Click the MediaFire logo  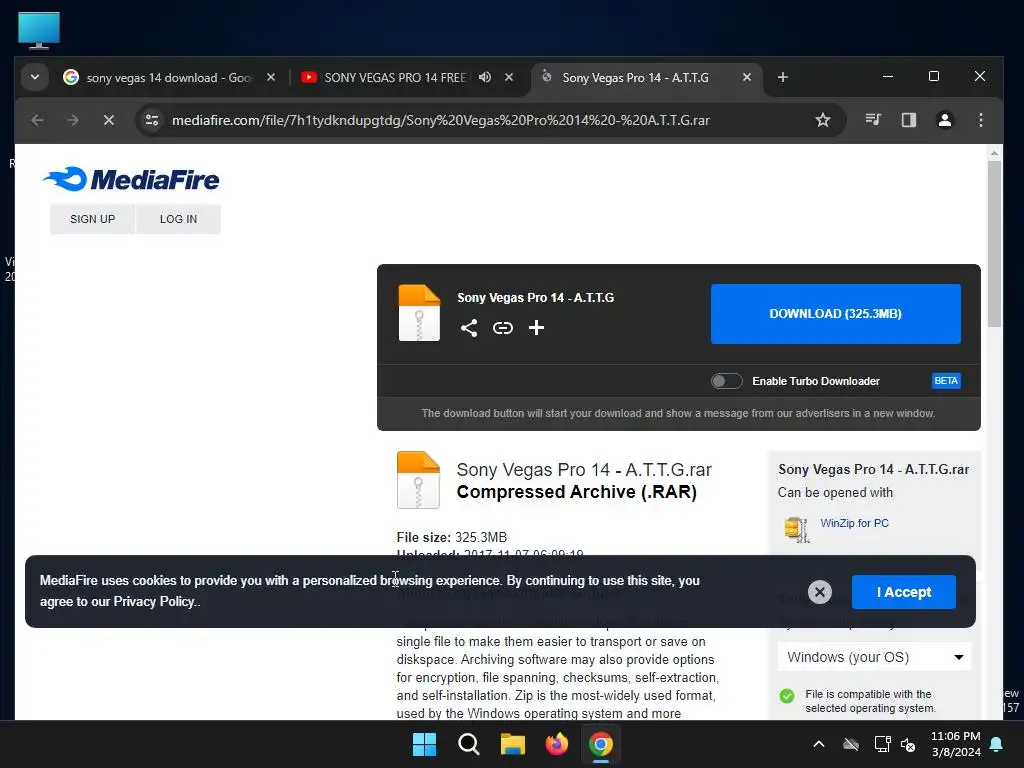pyautogui.click(x=131, y=180)
